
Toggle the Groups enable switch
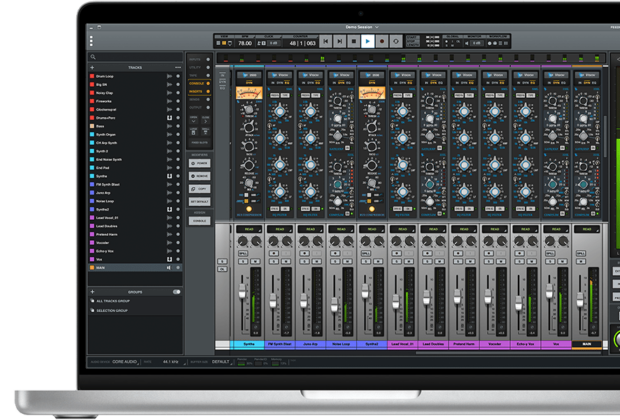point(177,292)
